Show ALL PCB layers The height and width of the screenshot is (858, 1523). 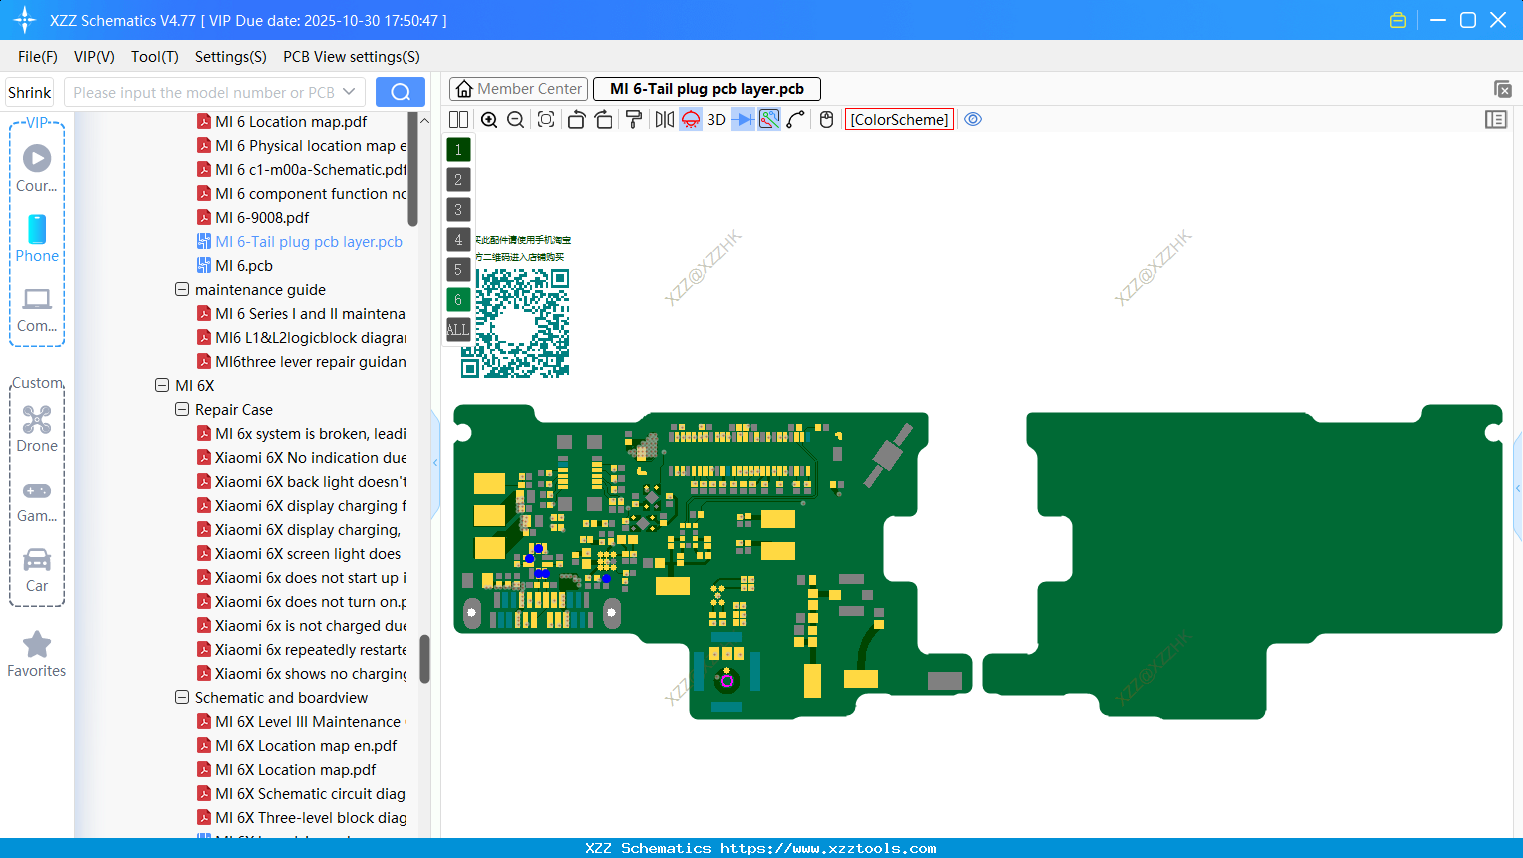coord(458,330)
